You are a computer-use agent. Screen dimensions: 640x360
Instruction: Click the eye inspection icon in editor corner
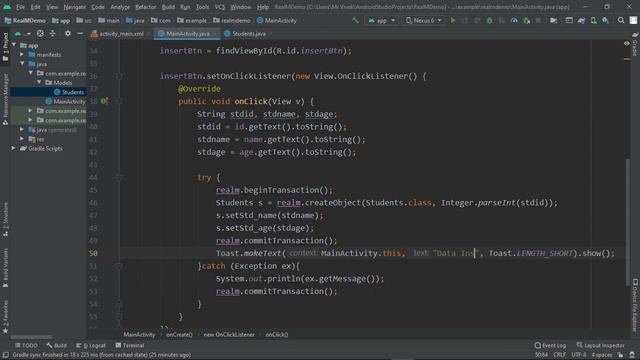627,43
